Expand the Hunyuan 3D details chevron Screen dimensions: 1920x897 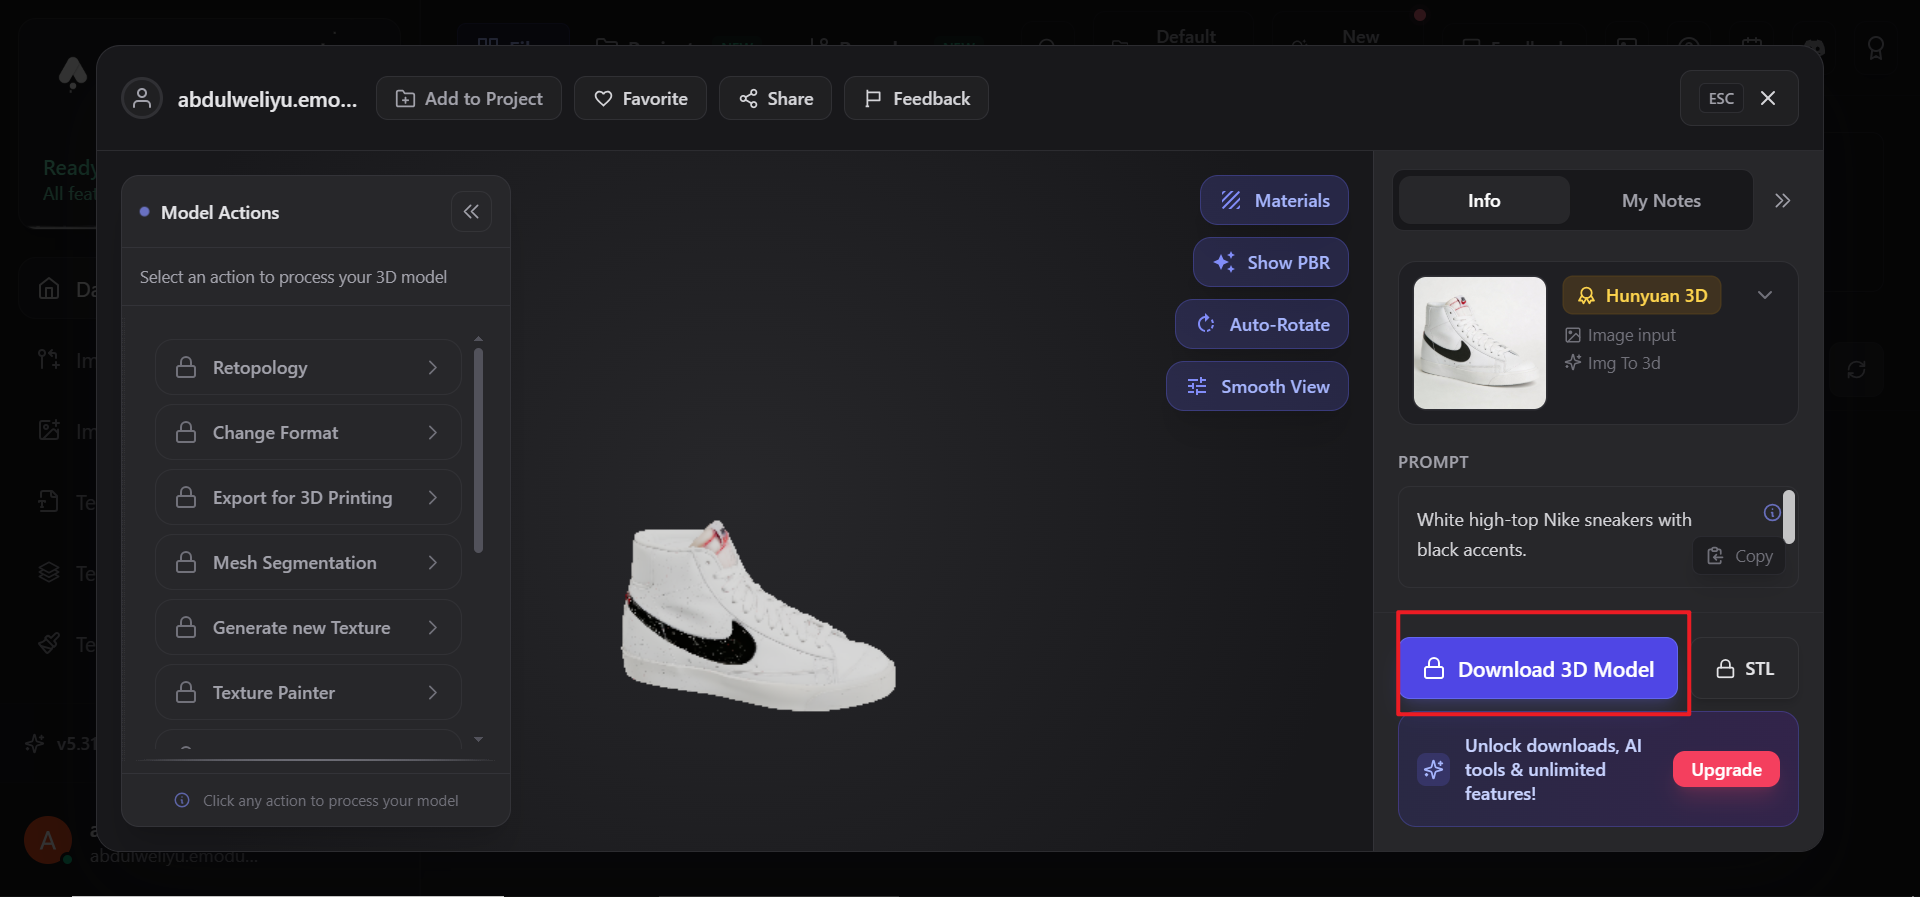[x=1765, y=295]
